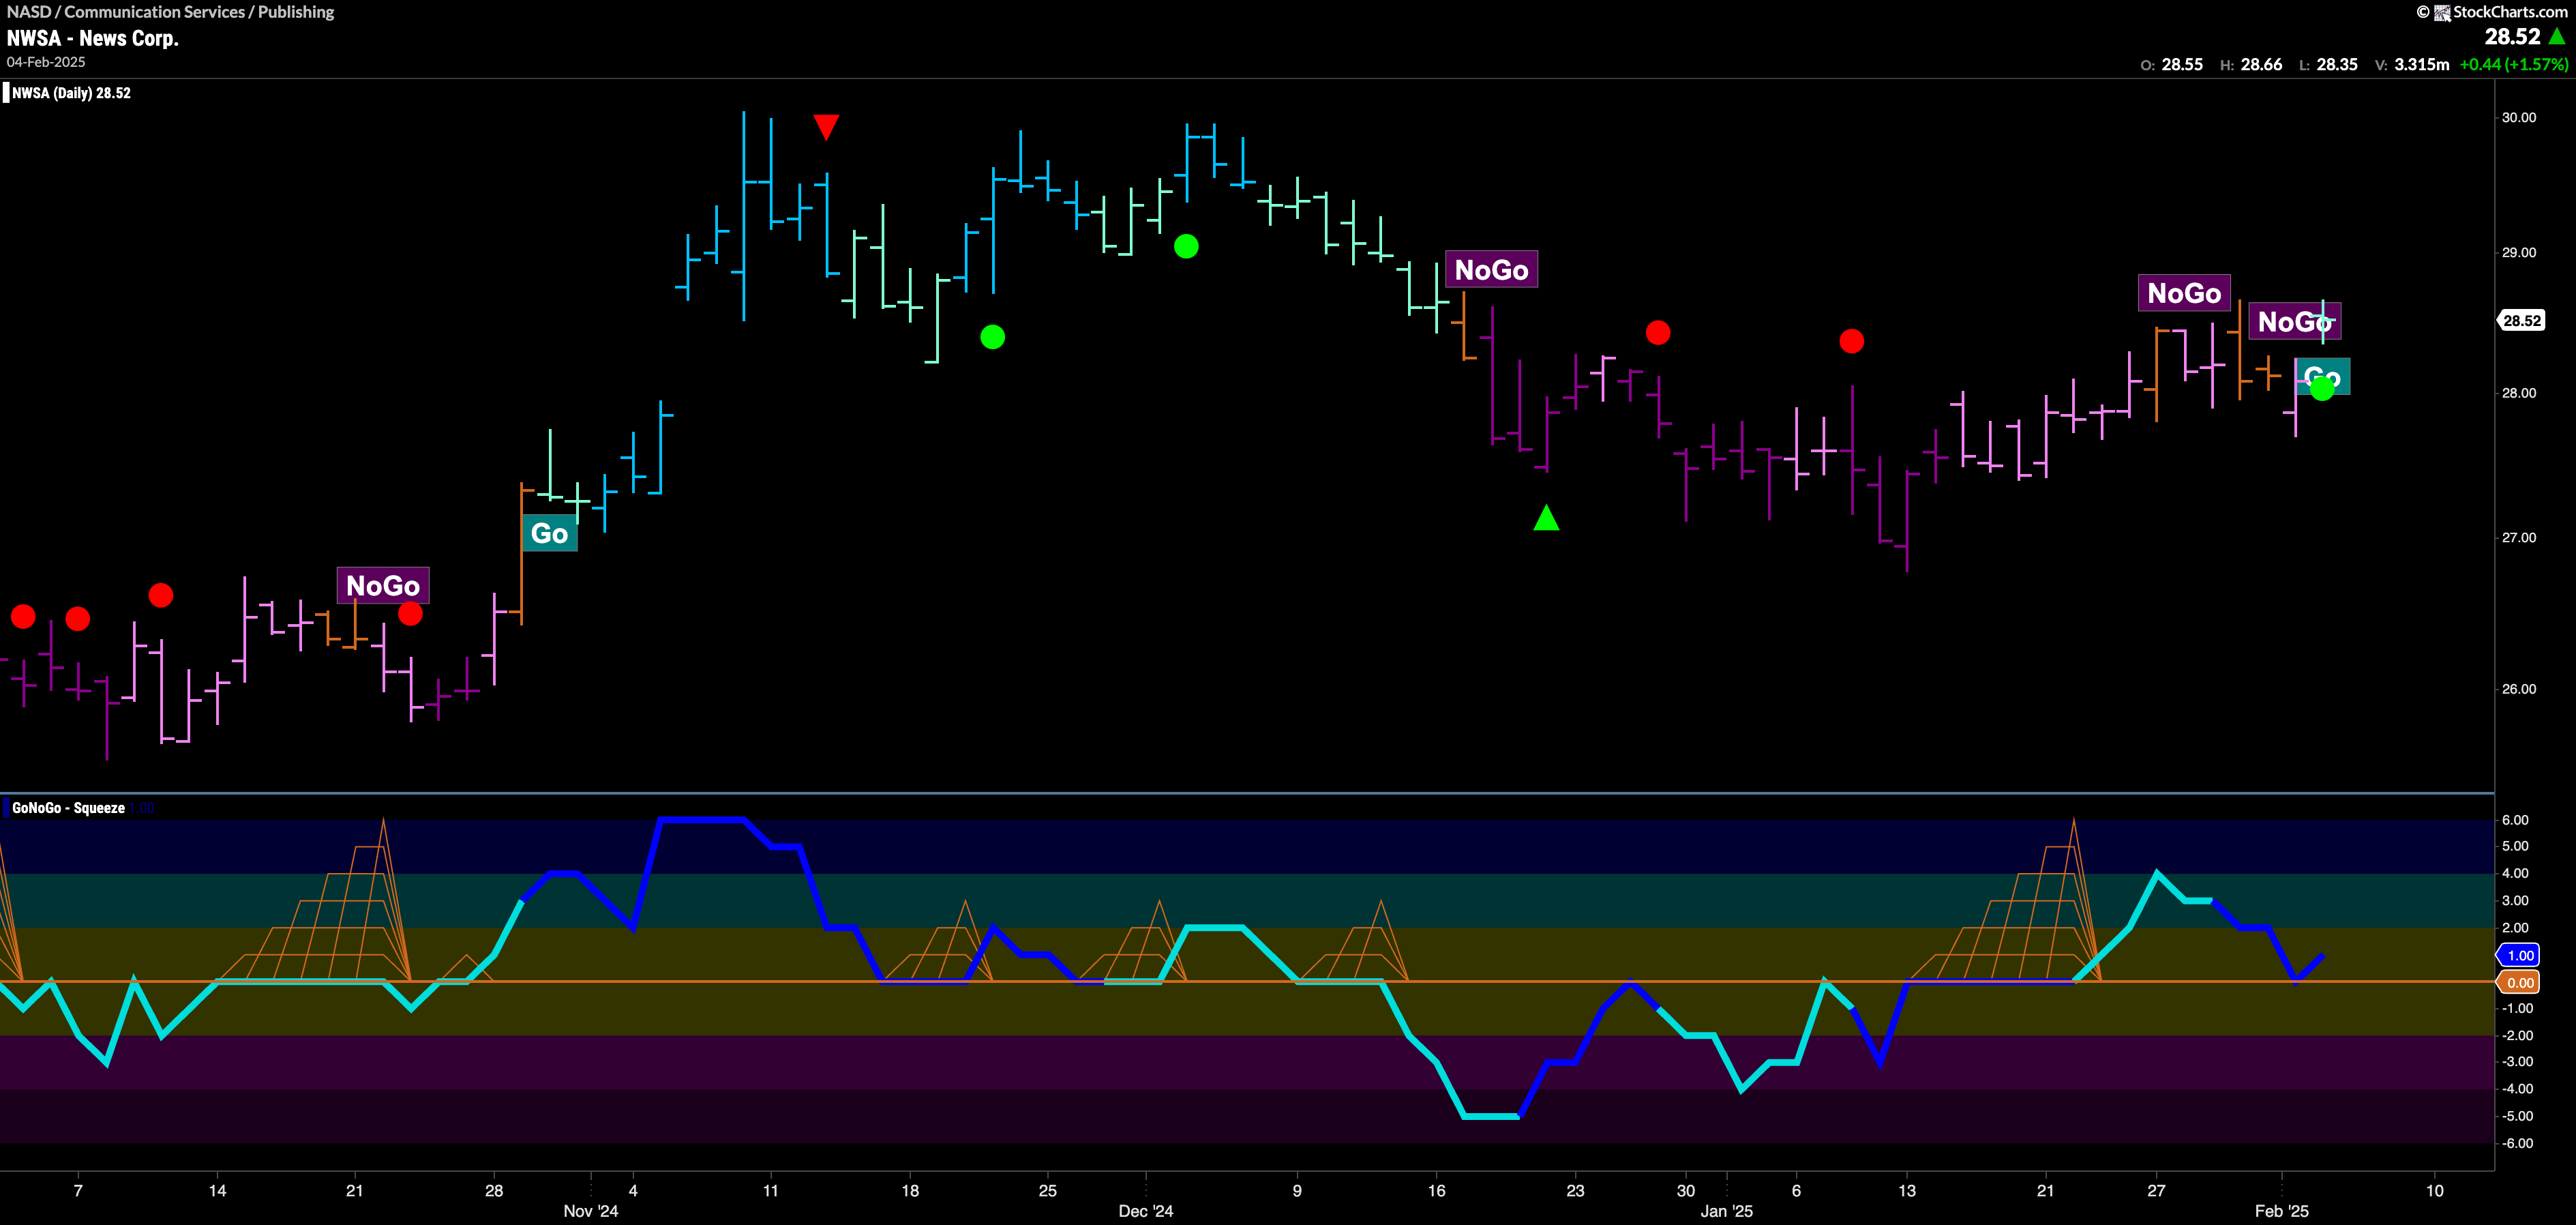Click the GoNoGo - Squeeze panel label
Viewport: 2576px width, 1225px height.
click(x=68, y=808)
